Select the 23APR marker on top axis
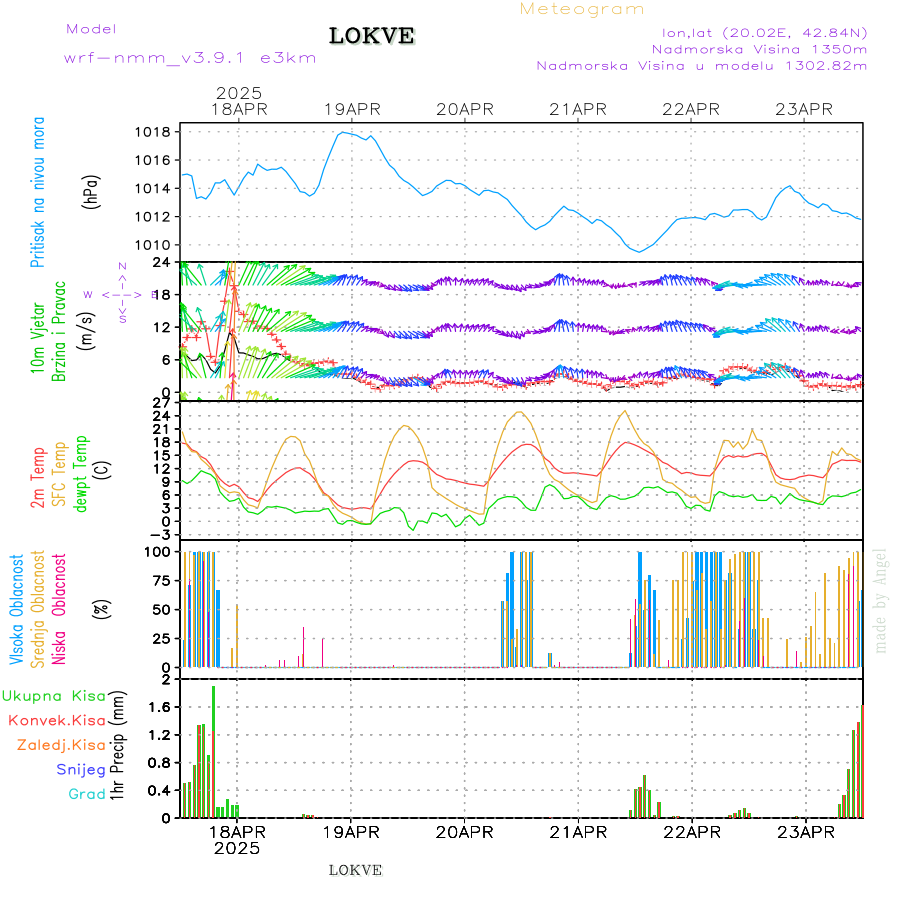The height and width of the screenshot is (900, 900). (805, 109)
